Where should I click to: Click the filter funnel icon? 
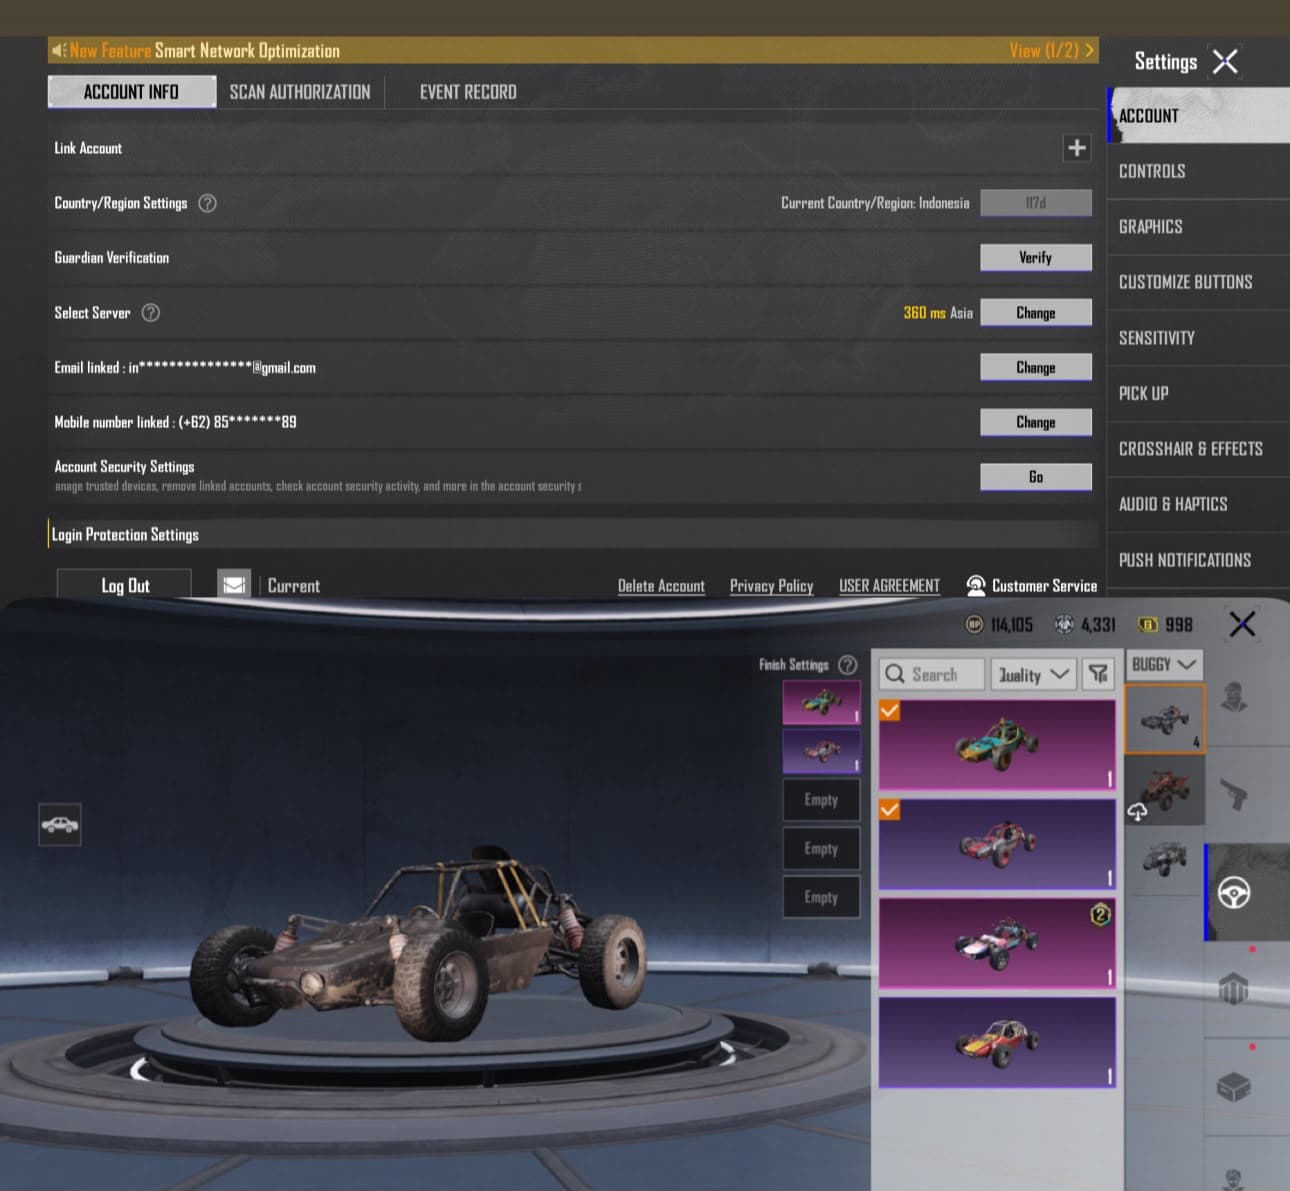pyautogui.click(x=1099, y=674)
